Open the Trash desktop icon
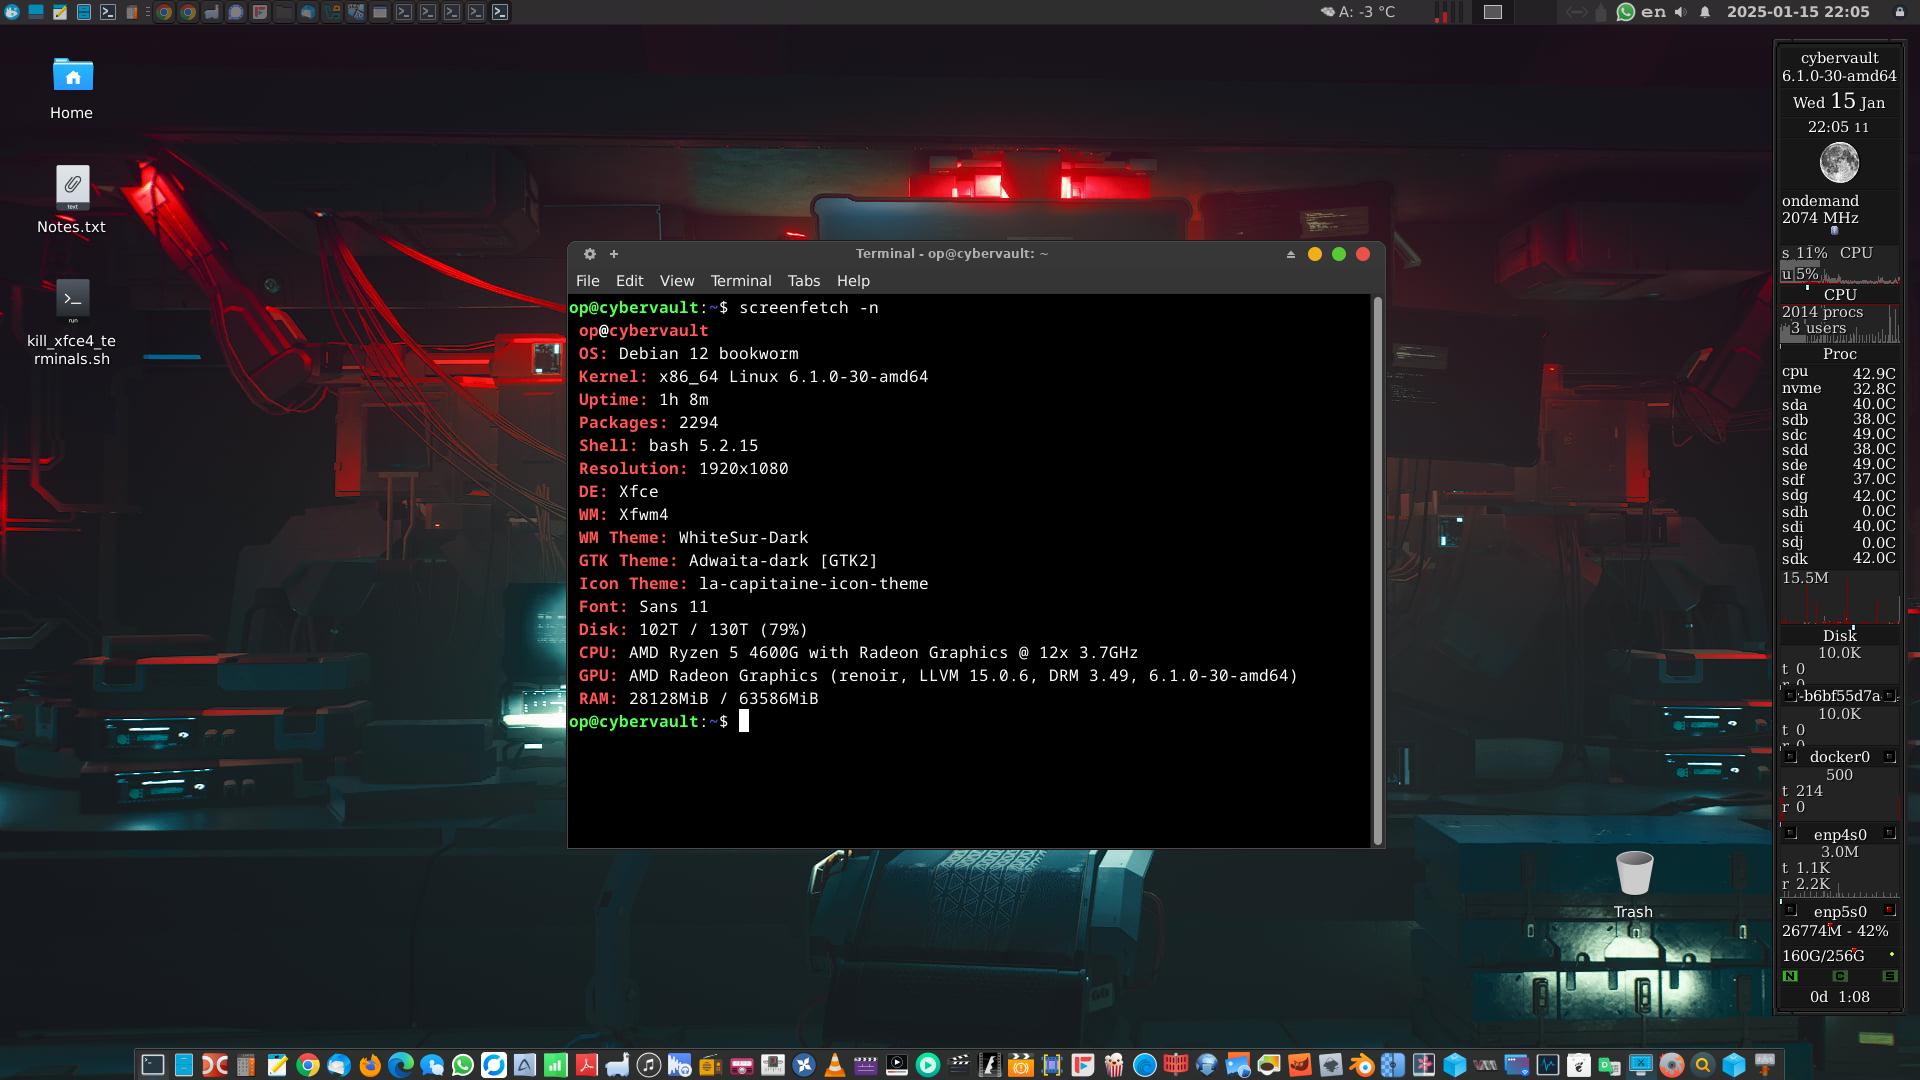This screenshot has width=1920, height=1080. pyautogui.click(x=1634, y=875)
